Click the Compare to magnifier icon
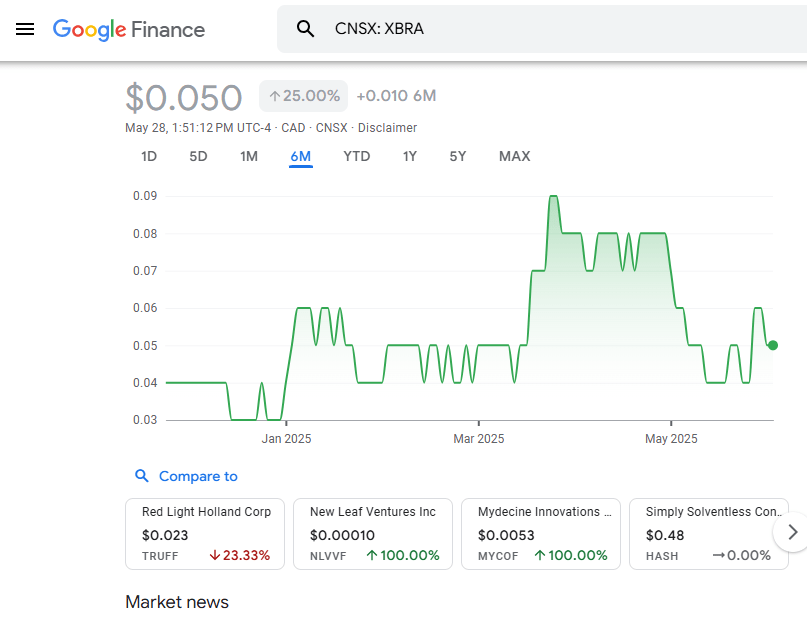Viewport: 807px width, 622px height. 142,476
